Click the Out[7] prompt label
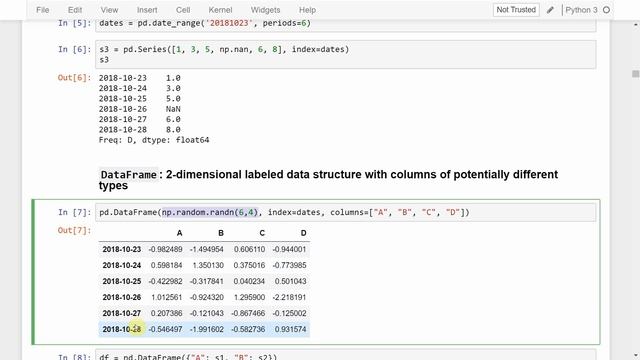Screen dimensions: 640x360 [74, 230]
